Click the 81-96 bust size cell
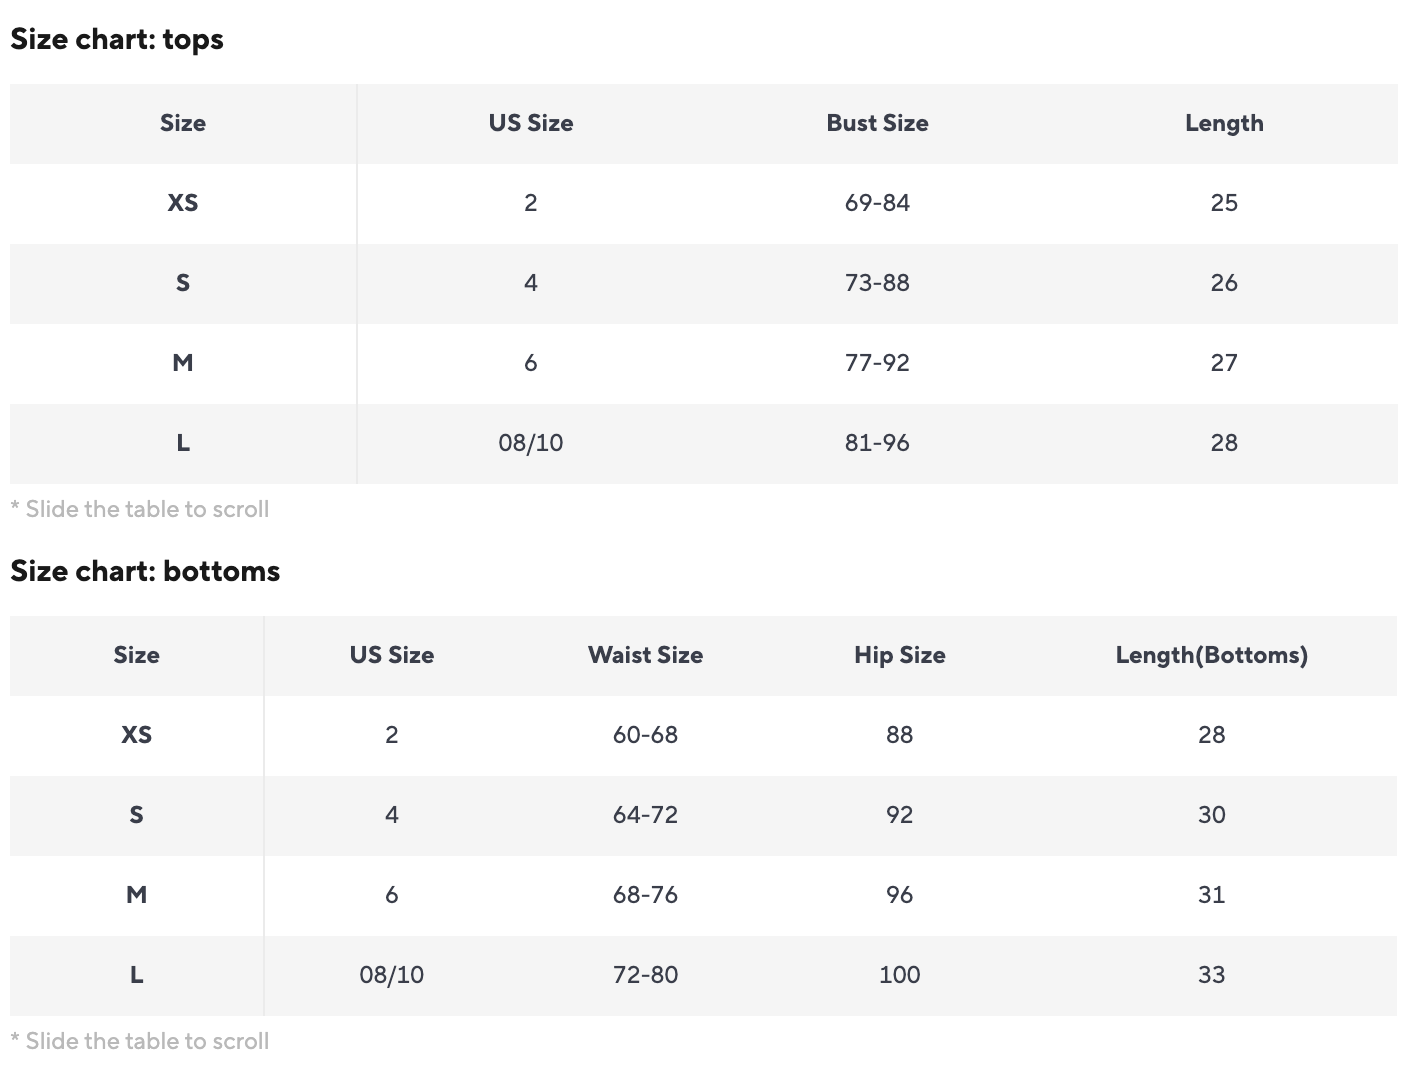This screenshot has width=1408, height=1068. 877,443
